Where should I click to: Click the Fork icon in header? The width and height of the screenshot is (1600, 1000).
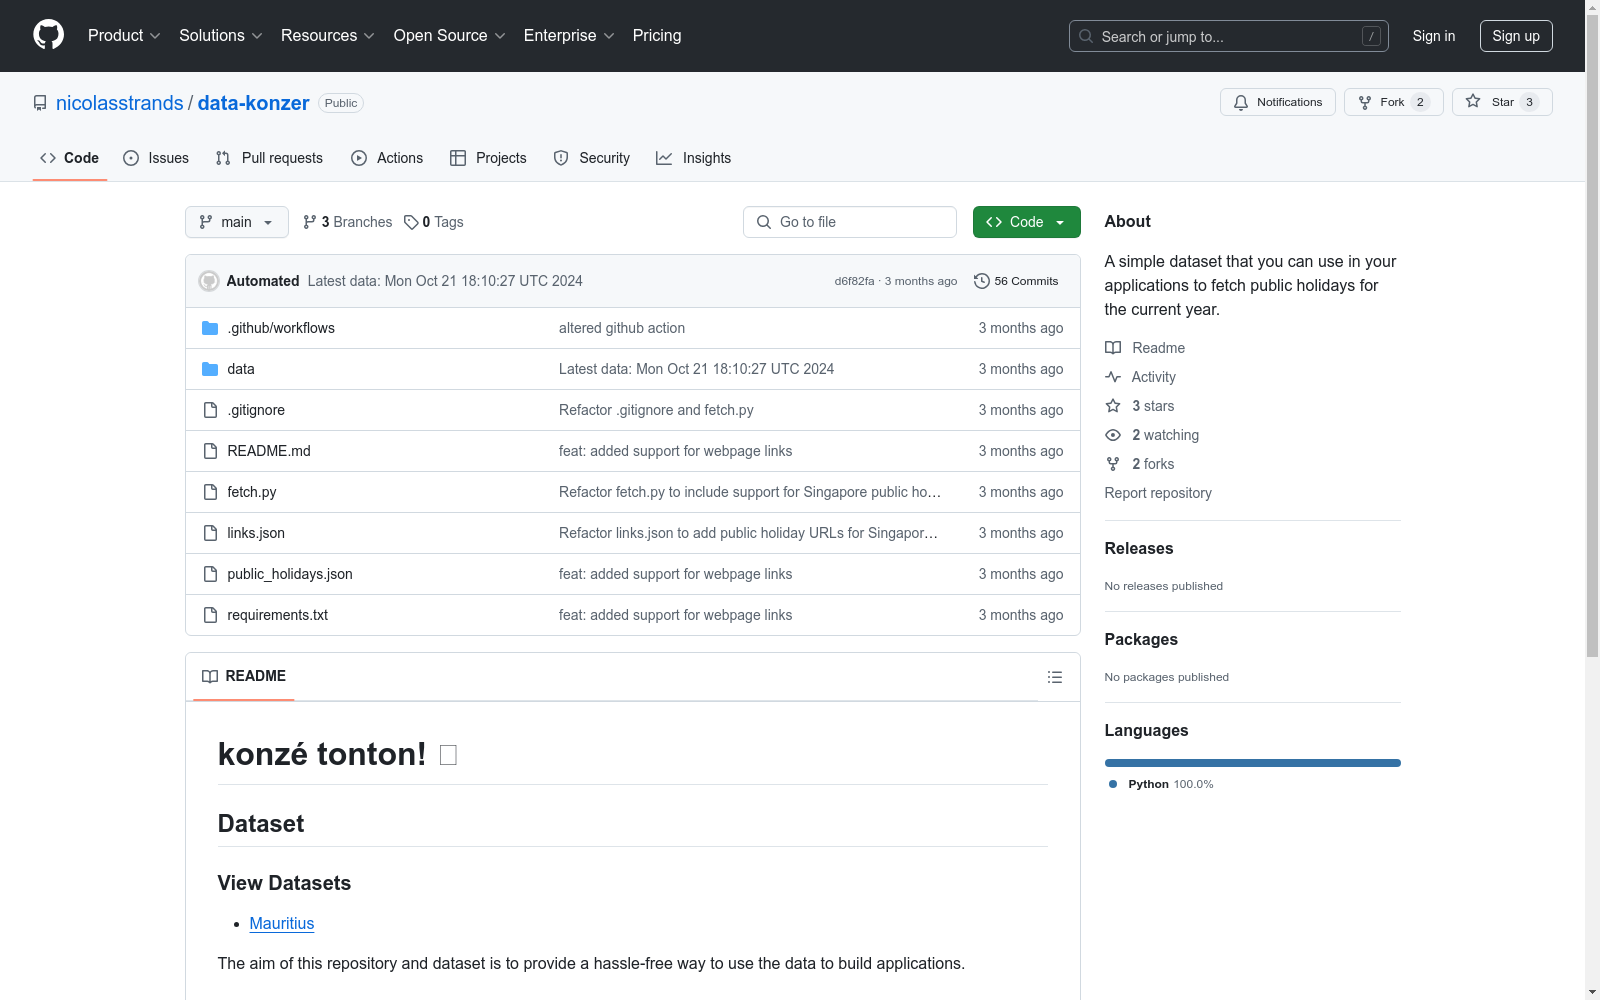tap(1365, 102)
